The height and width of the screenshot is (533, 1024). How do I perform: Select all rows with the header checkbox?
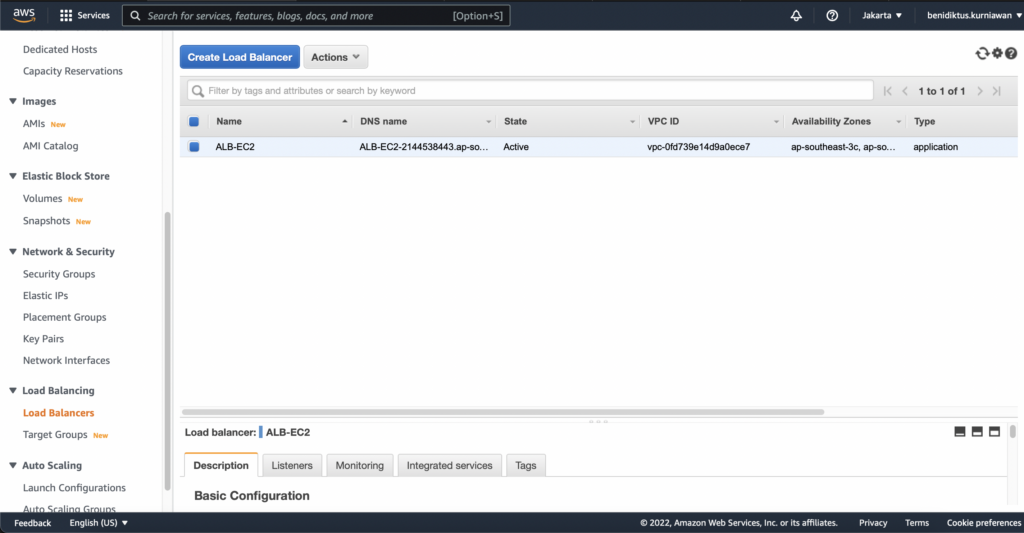pyautogui.click(x=194, y=121)
